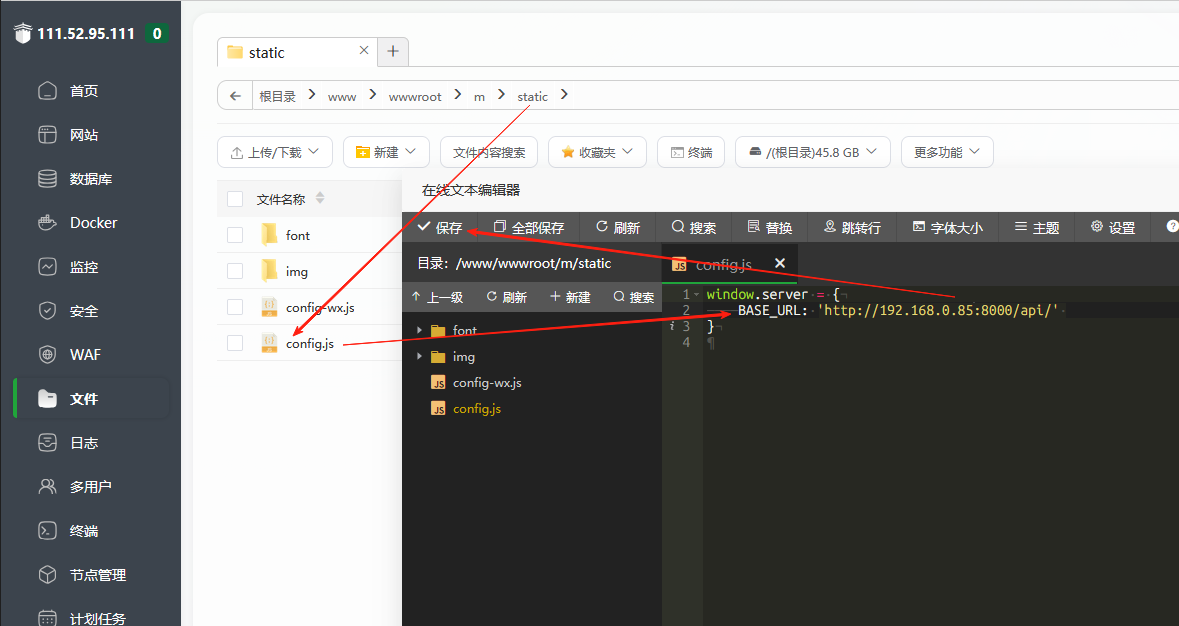
Task: Expand the Upload/Download dropdown
Action: [275, 152]
